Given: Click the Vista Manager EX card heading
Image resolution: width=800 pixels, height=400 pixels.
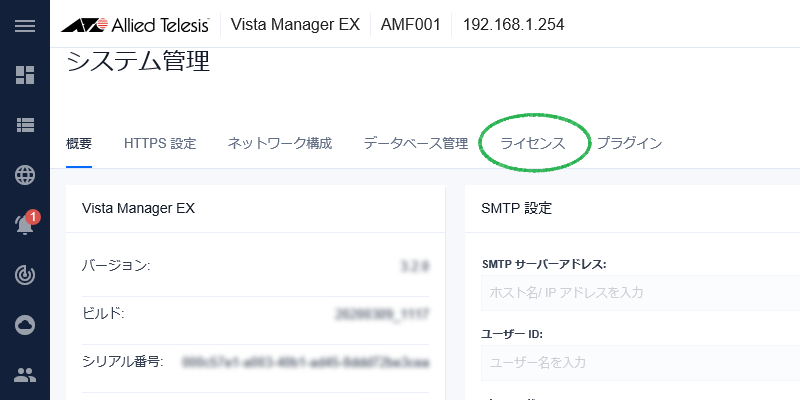Looking at the screenshot, I should [x=138, y=208].
